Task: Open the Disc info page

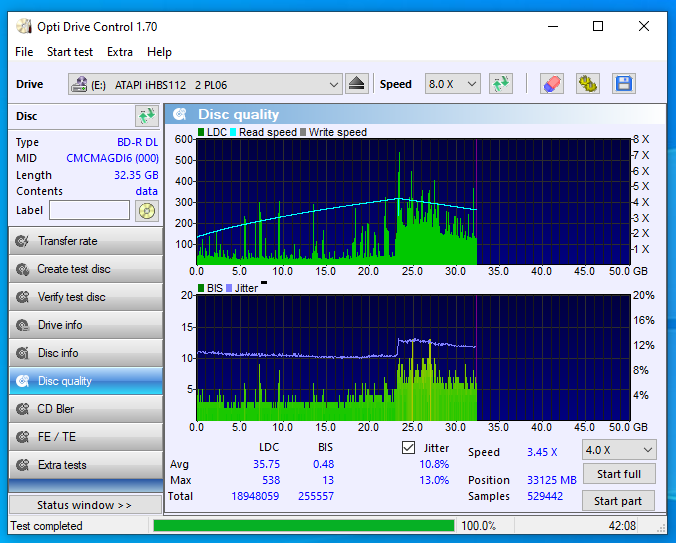Action: click(x=86, y=353)
